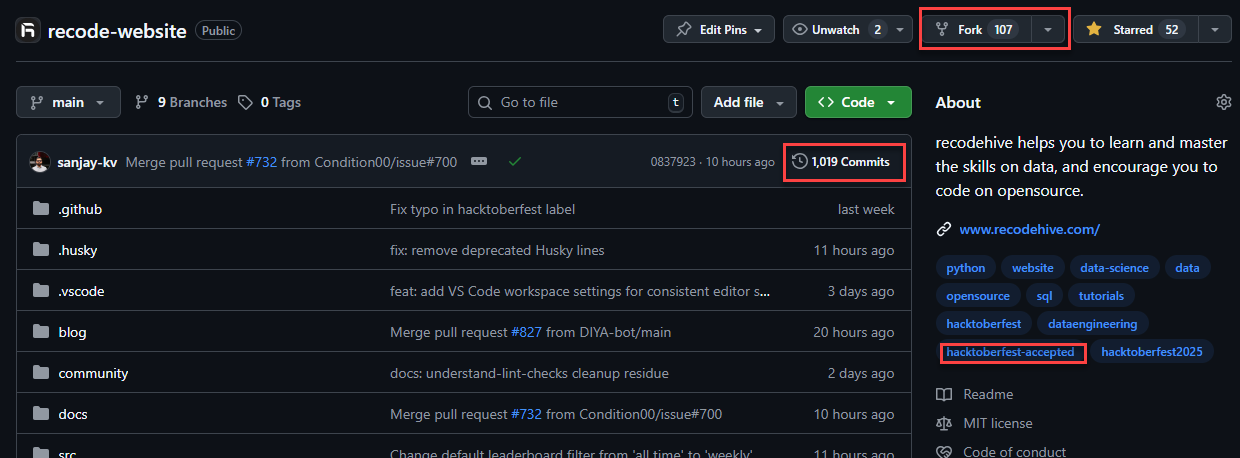Select the dataengineering topic tag

(x=1092, y=323)
